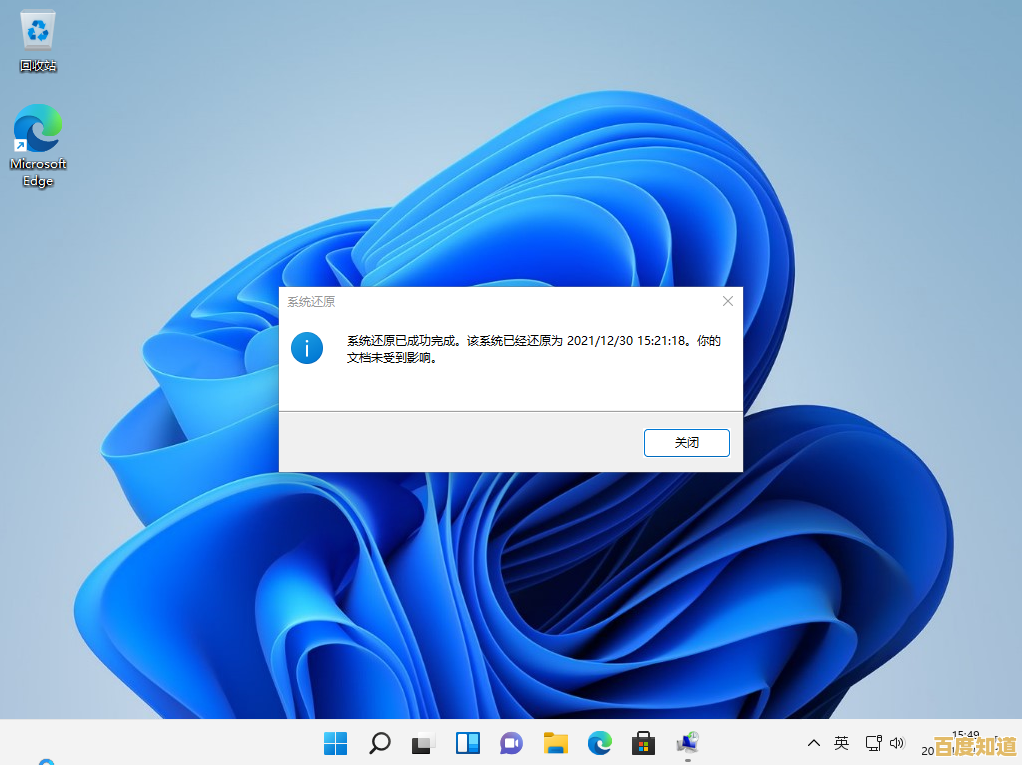1022x765 pixels.
Task: Open Windows Search from the taskbar
Action: point(379,743)
